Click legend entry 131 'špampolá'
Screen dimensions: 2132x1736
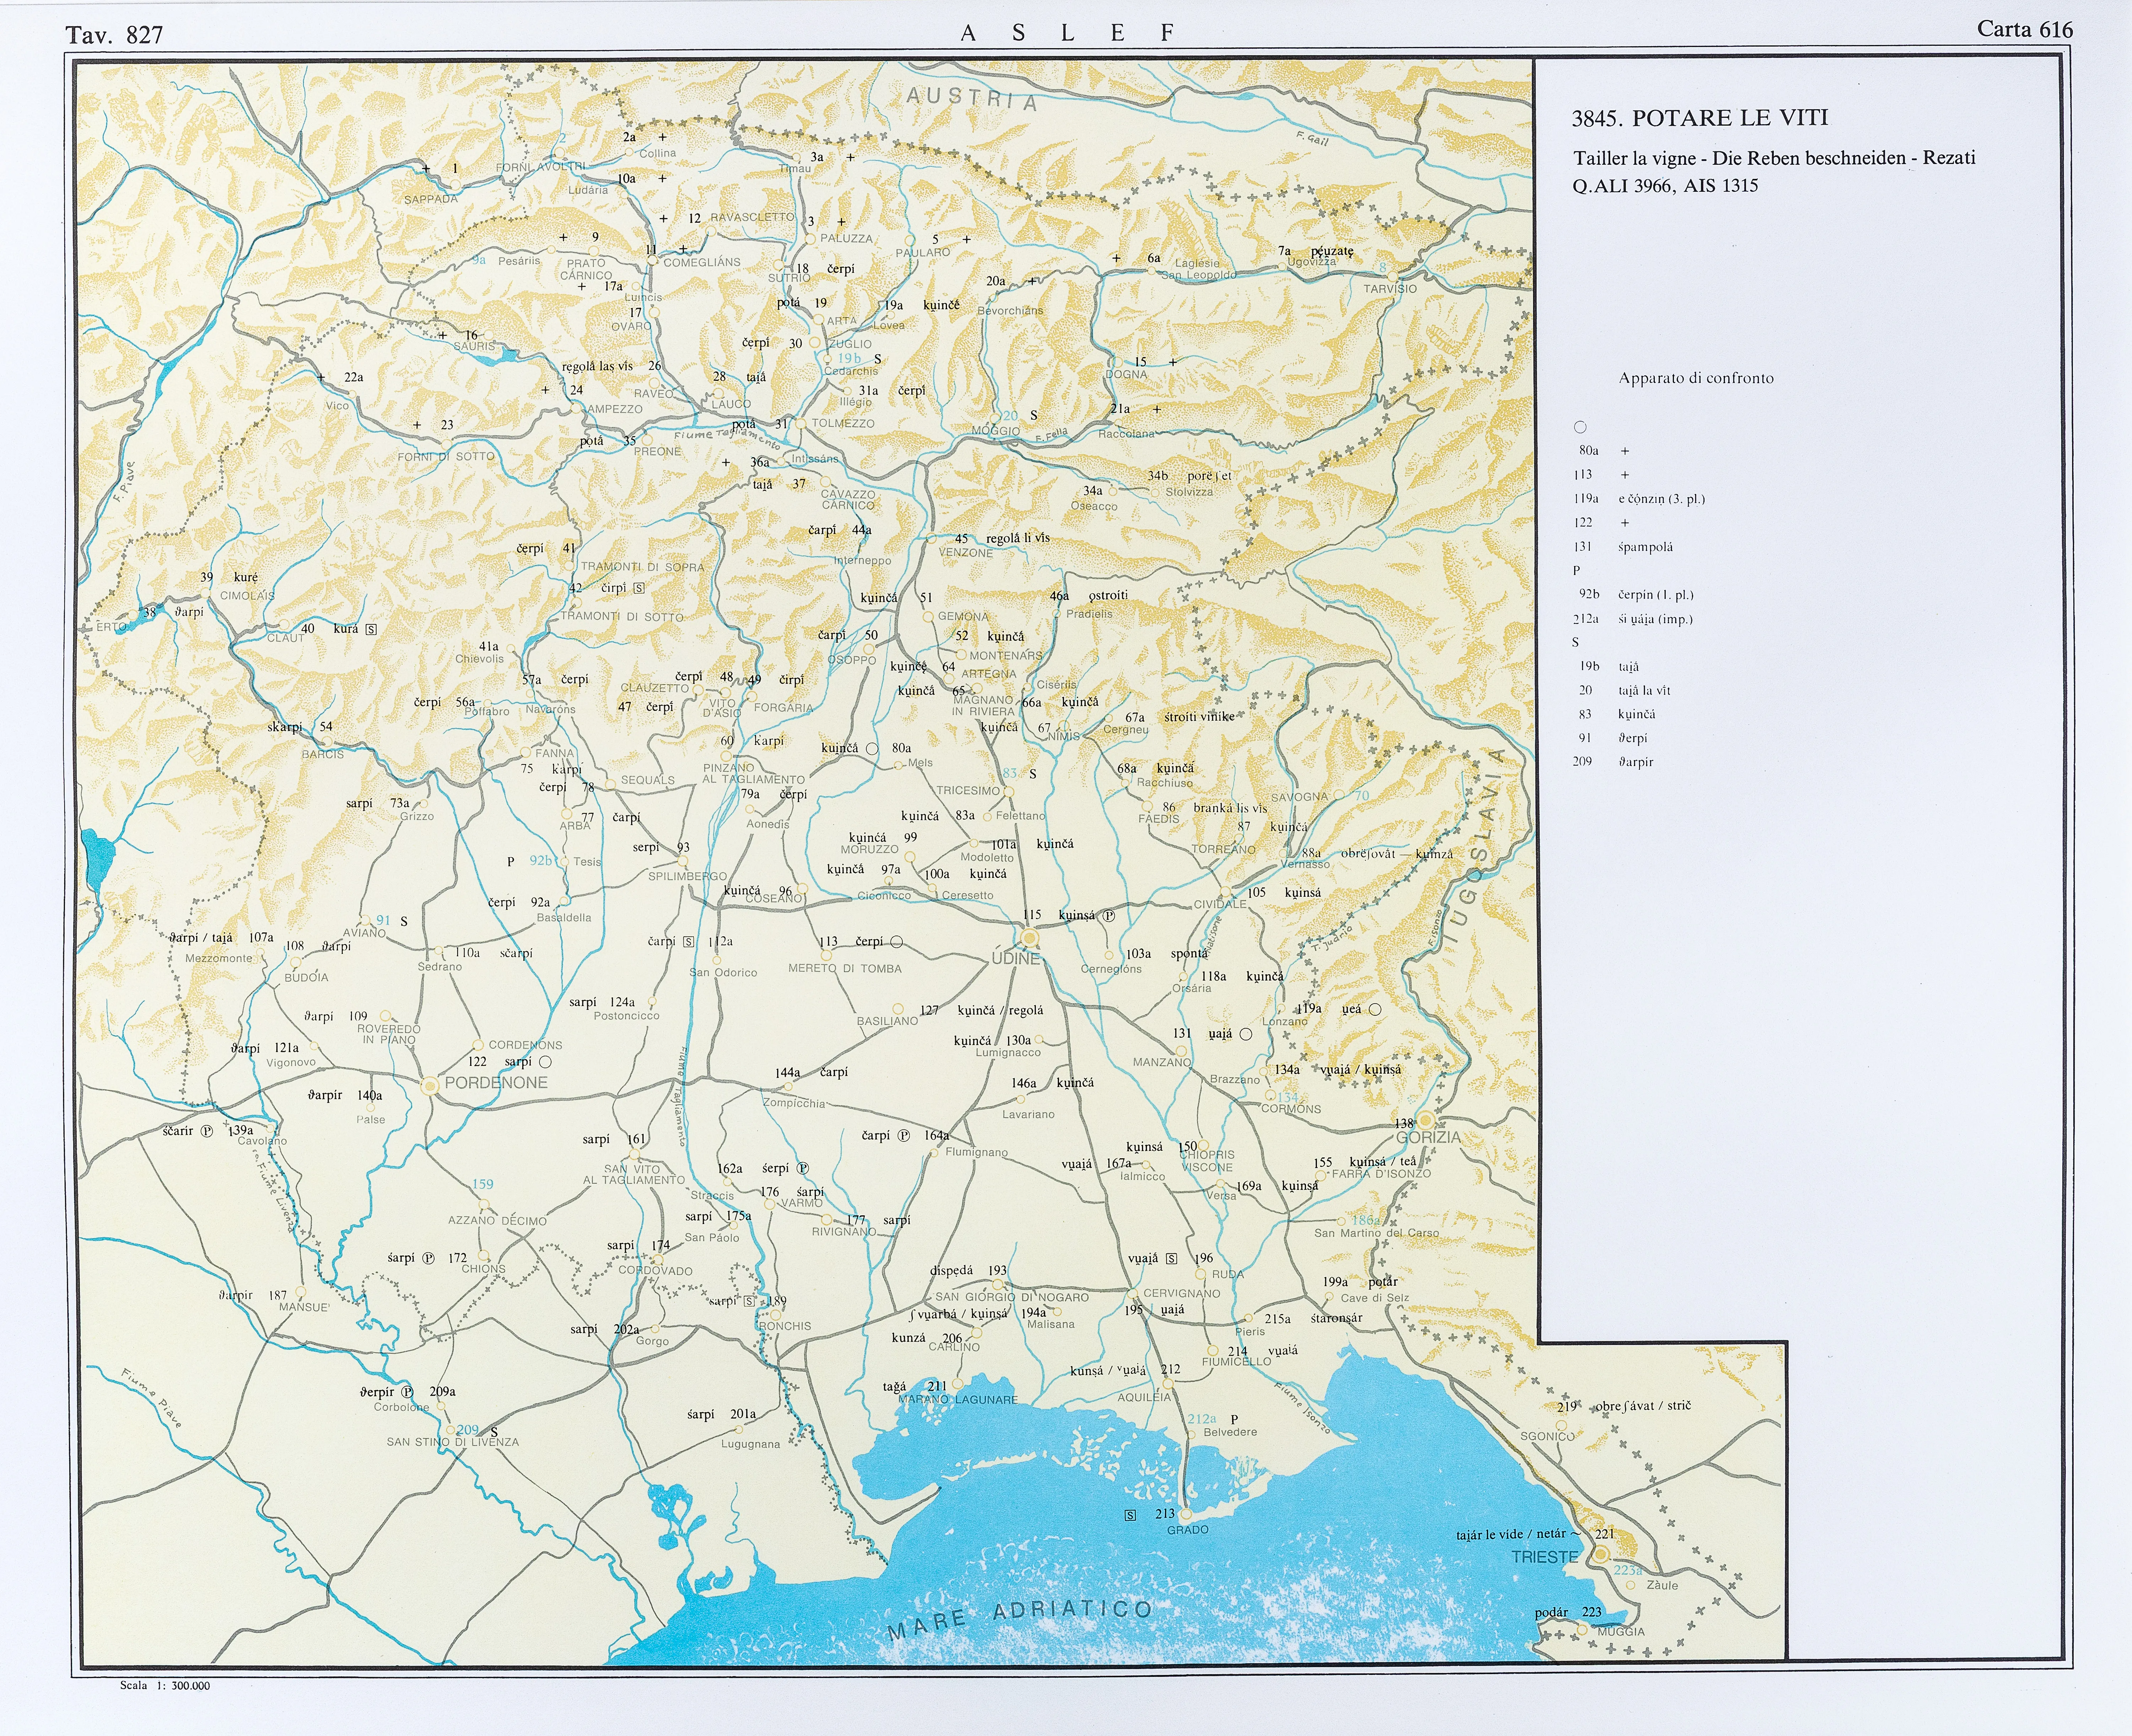point(1645,547)
